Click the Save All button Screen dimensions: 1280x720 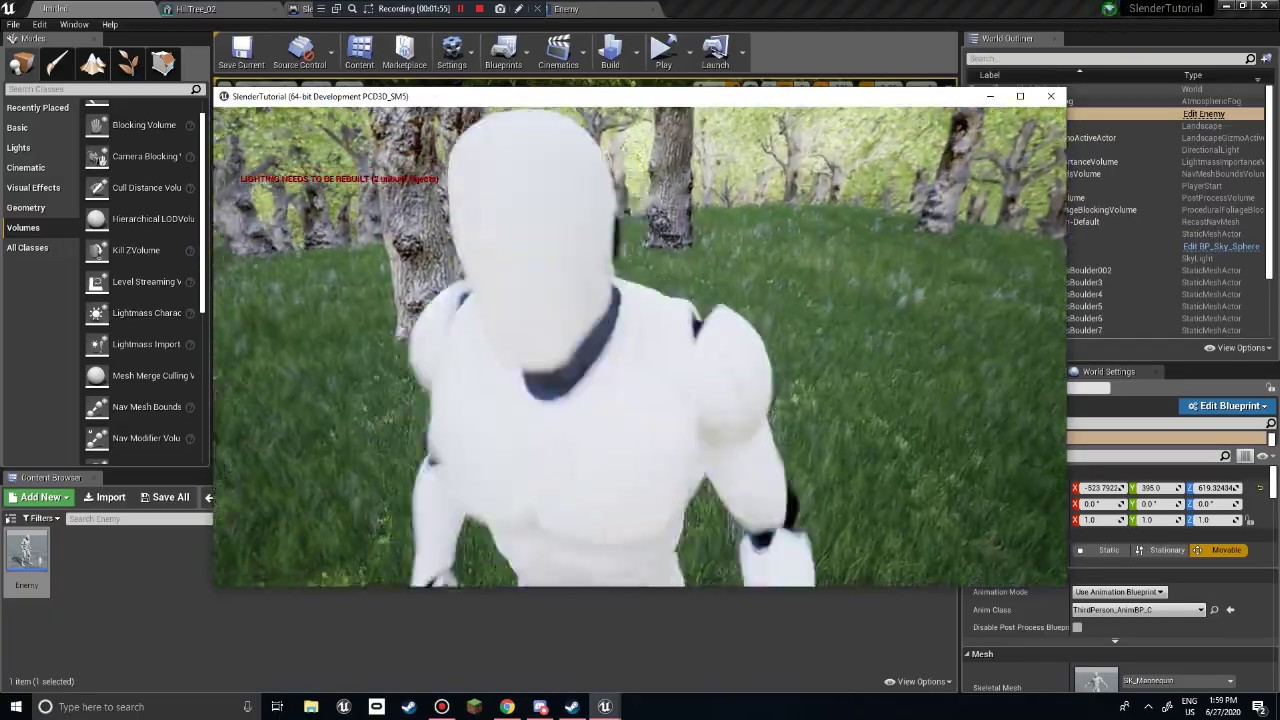point(165,497)
